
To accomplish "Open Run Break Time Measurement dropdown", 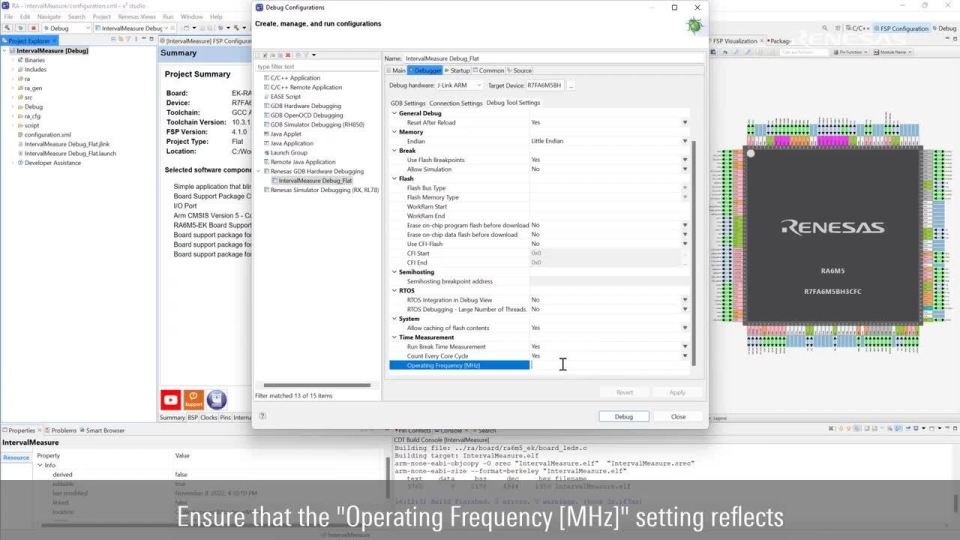I will coord(684,347).
